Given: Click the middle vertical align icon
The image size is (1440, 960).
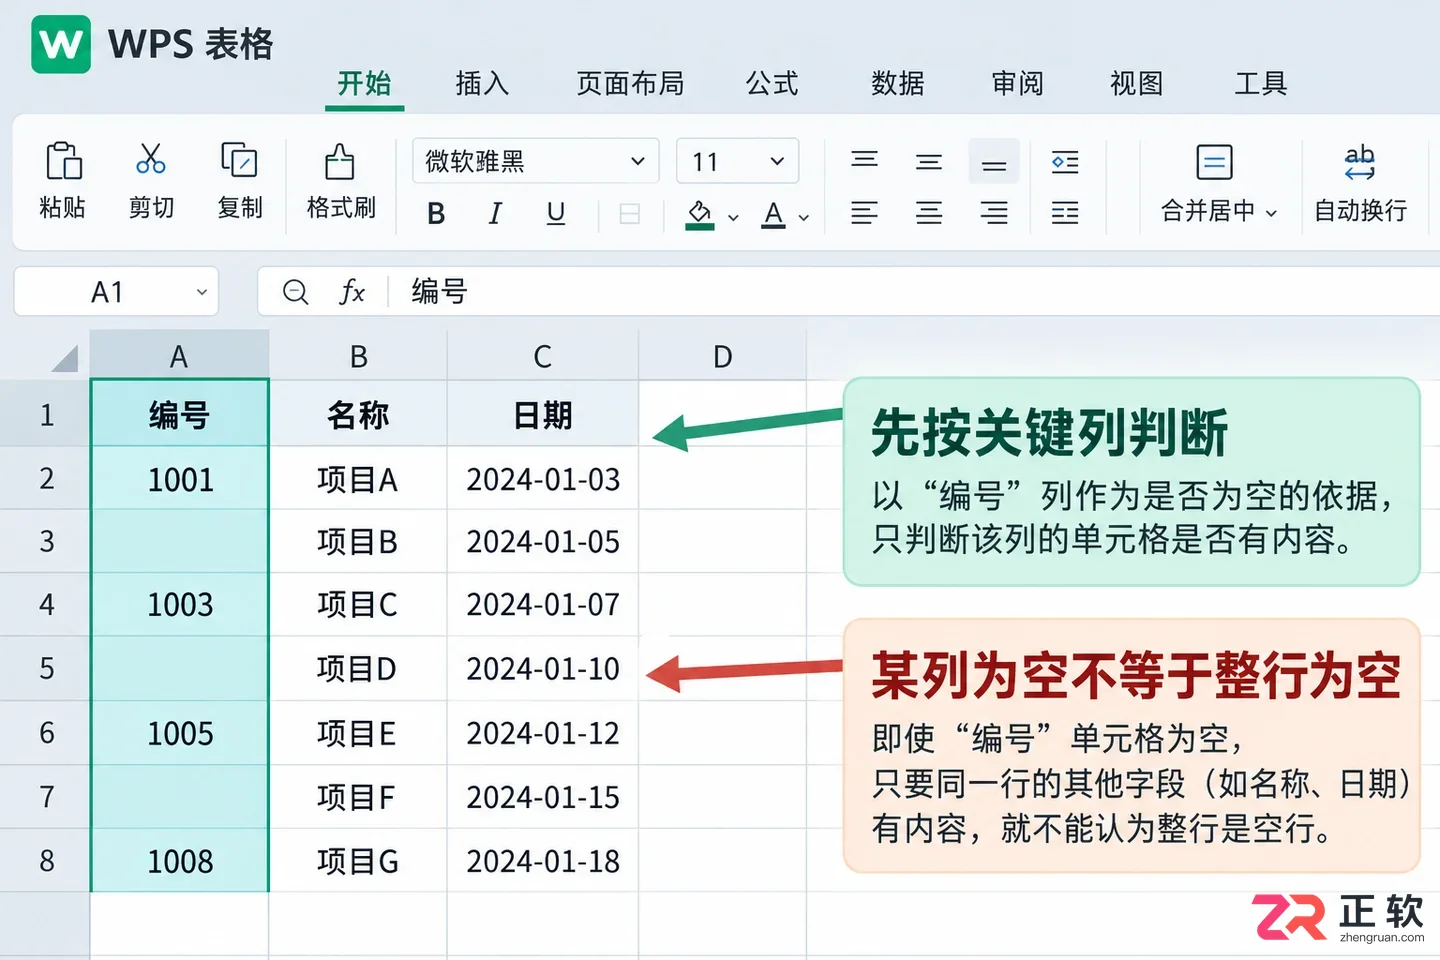Looking at the screenshot, I should (x=929, y=161).
